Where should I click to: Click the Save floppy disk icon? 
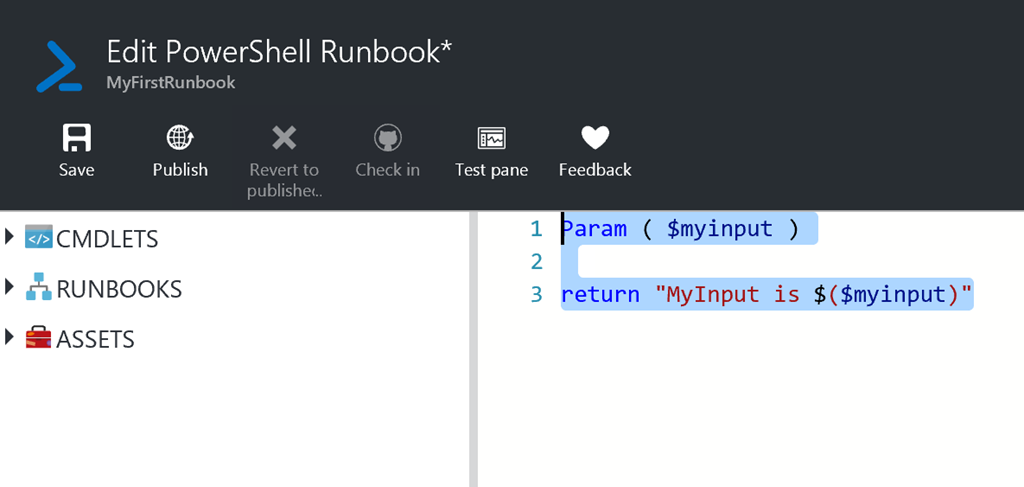tap(76, 138)
